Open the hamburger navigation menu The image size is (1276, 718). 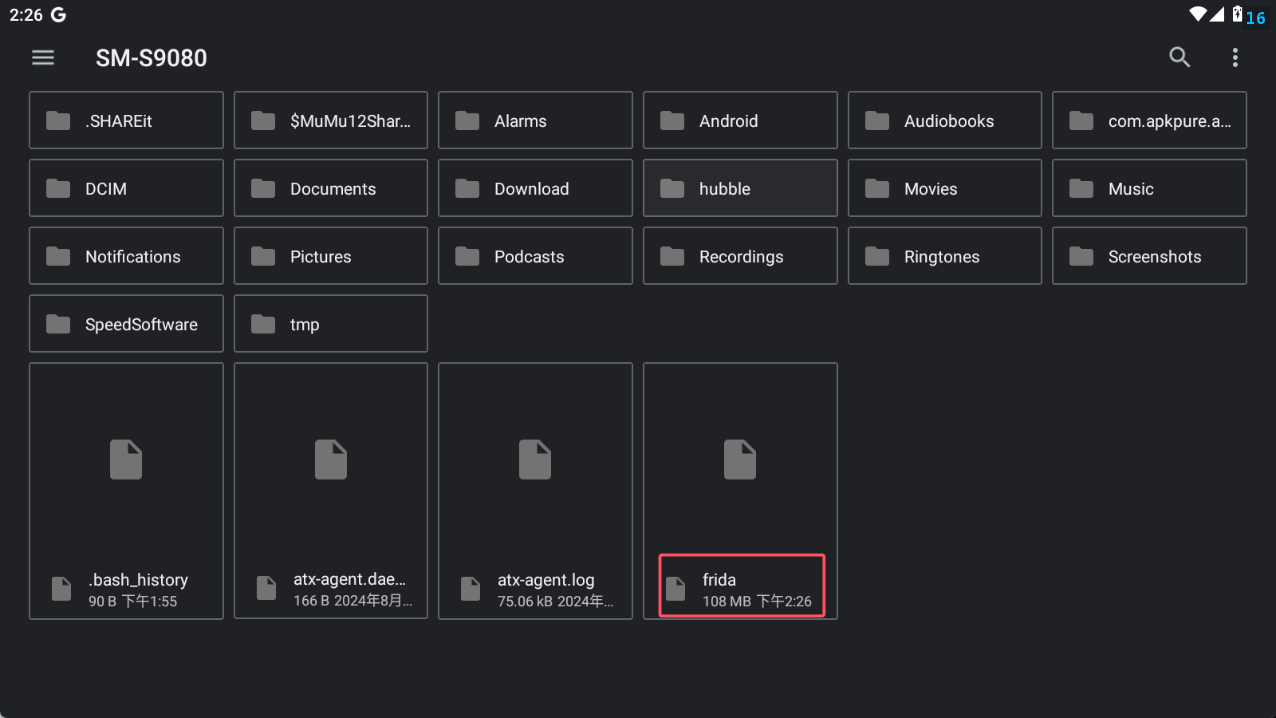[x=43, y=58]
